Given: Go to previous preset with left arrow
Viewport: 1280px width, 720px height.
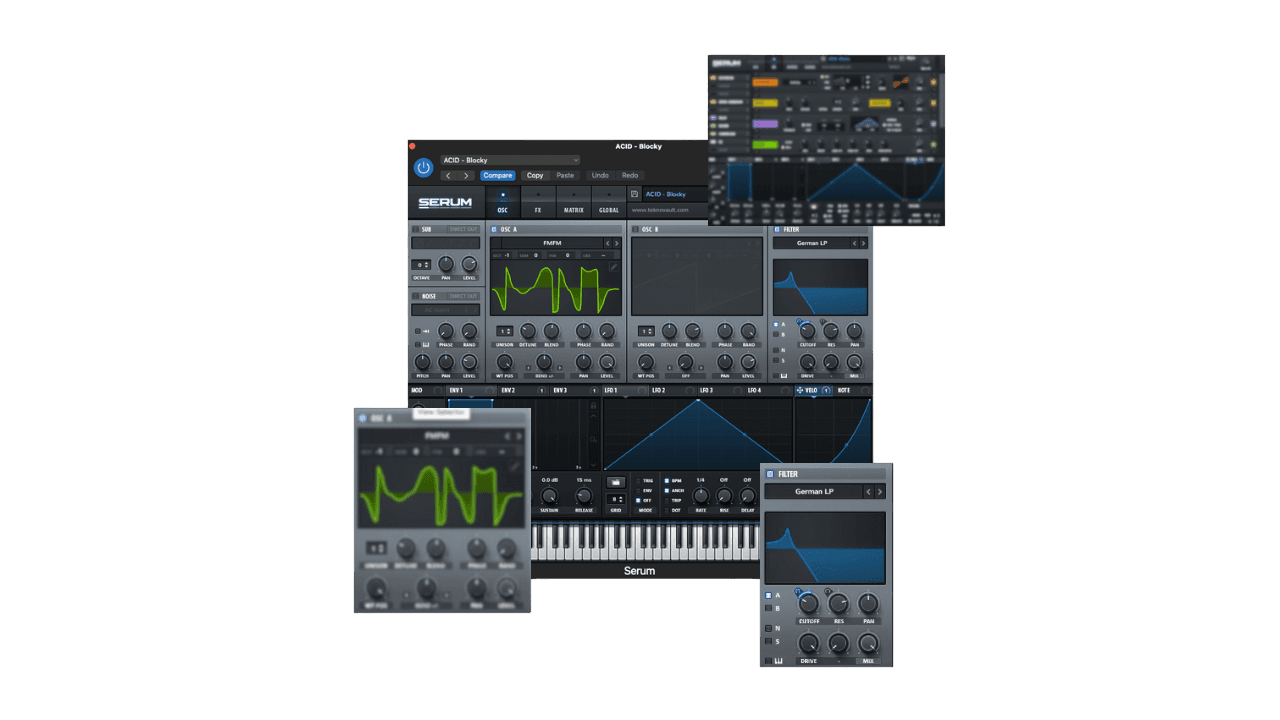Looking at the screenshot, I should [448, 176].
